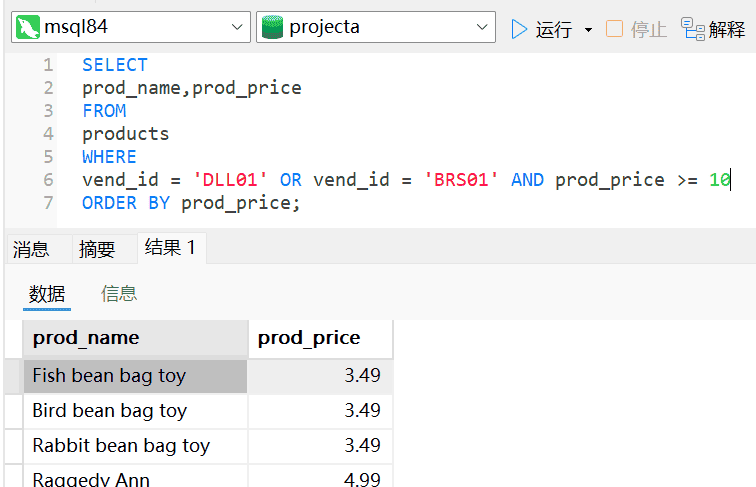Expand the projecta database dropdown arrow
Viewport: 756px width, 487px height.
point(484,28)
